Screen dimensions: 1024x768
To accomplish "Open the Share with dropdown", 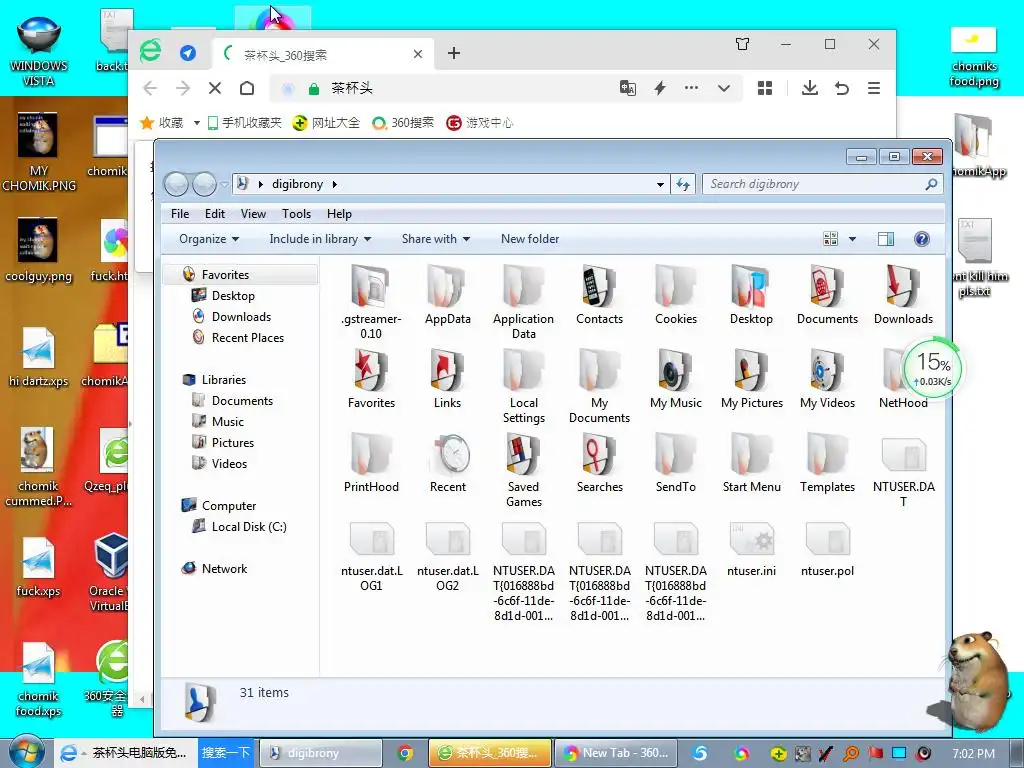I will click(436, 239).
